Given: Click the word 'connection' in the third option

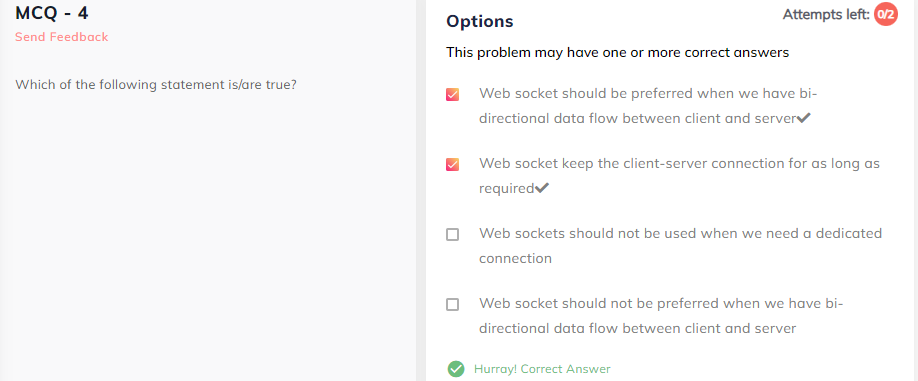Looking at the screenshot, I should [515, 258].
